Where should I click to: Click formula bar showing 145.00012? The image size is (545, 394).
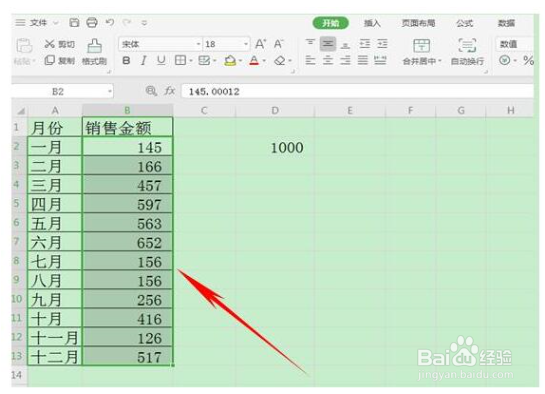[x=357, y=91]
